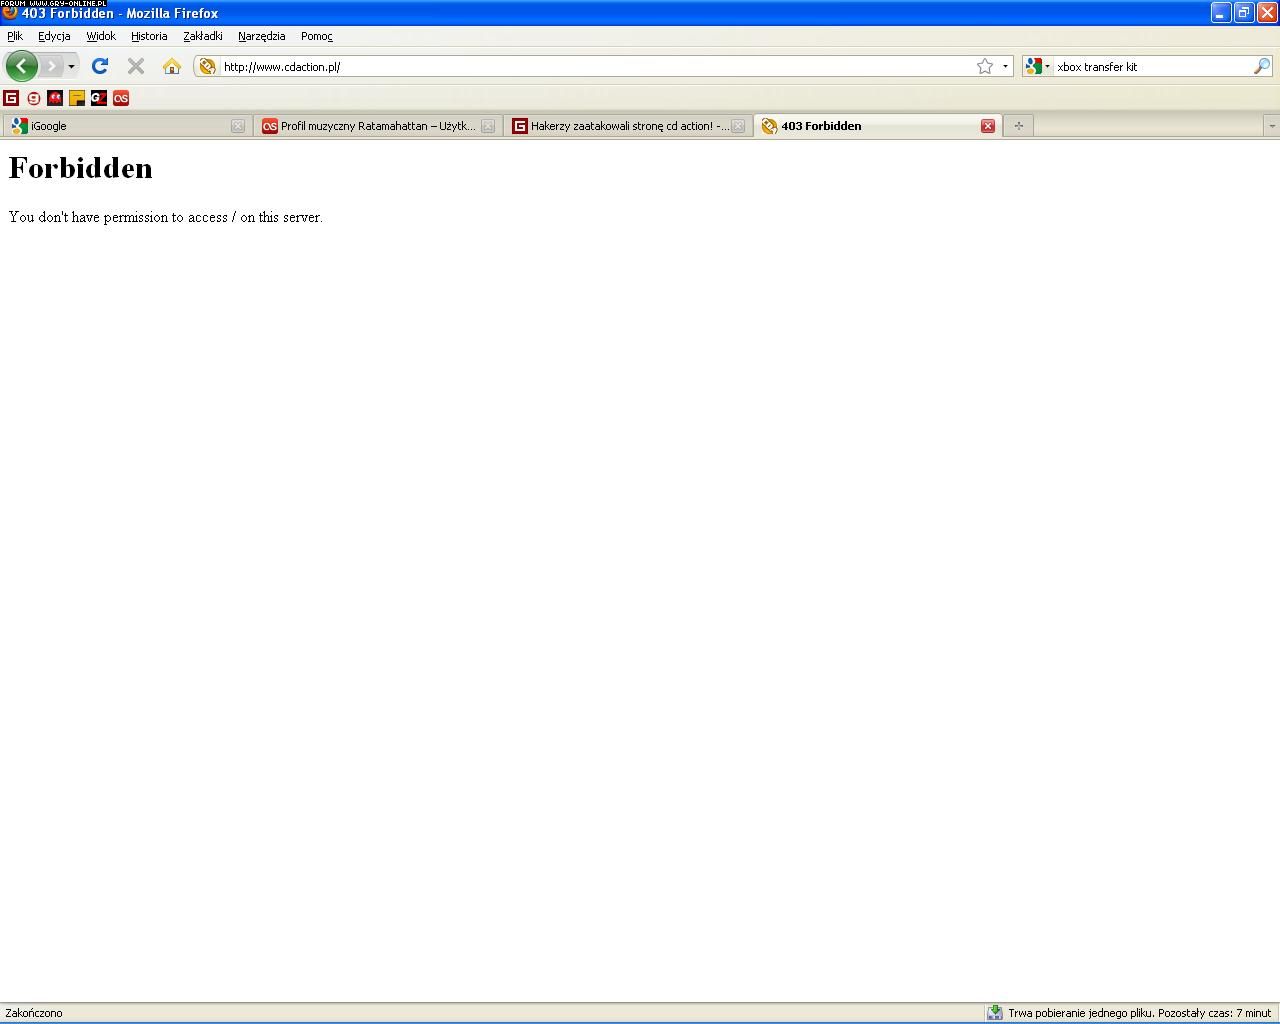Open the Google search engine dropdown
Viewport: 1280px width, 1024px height.
1037,66
